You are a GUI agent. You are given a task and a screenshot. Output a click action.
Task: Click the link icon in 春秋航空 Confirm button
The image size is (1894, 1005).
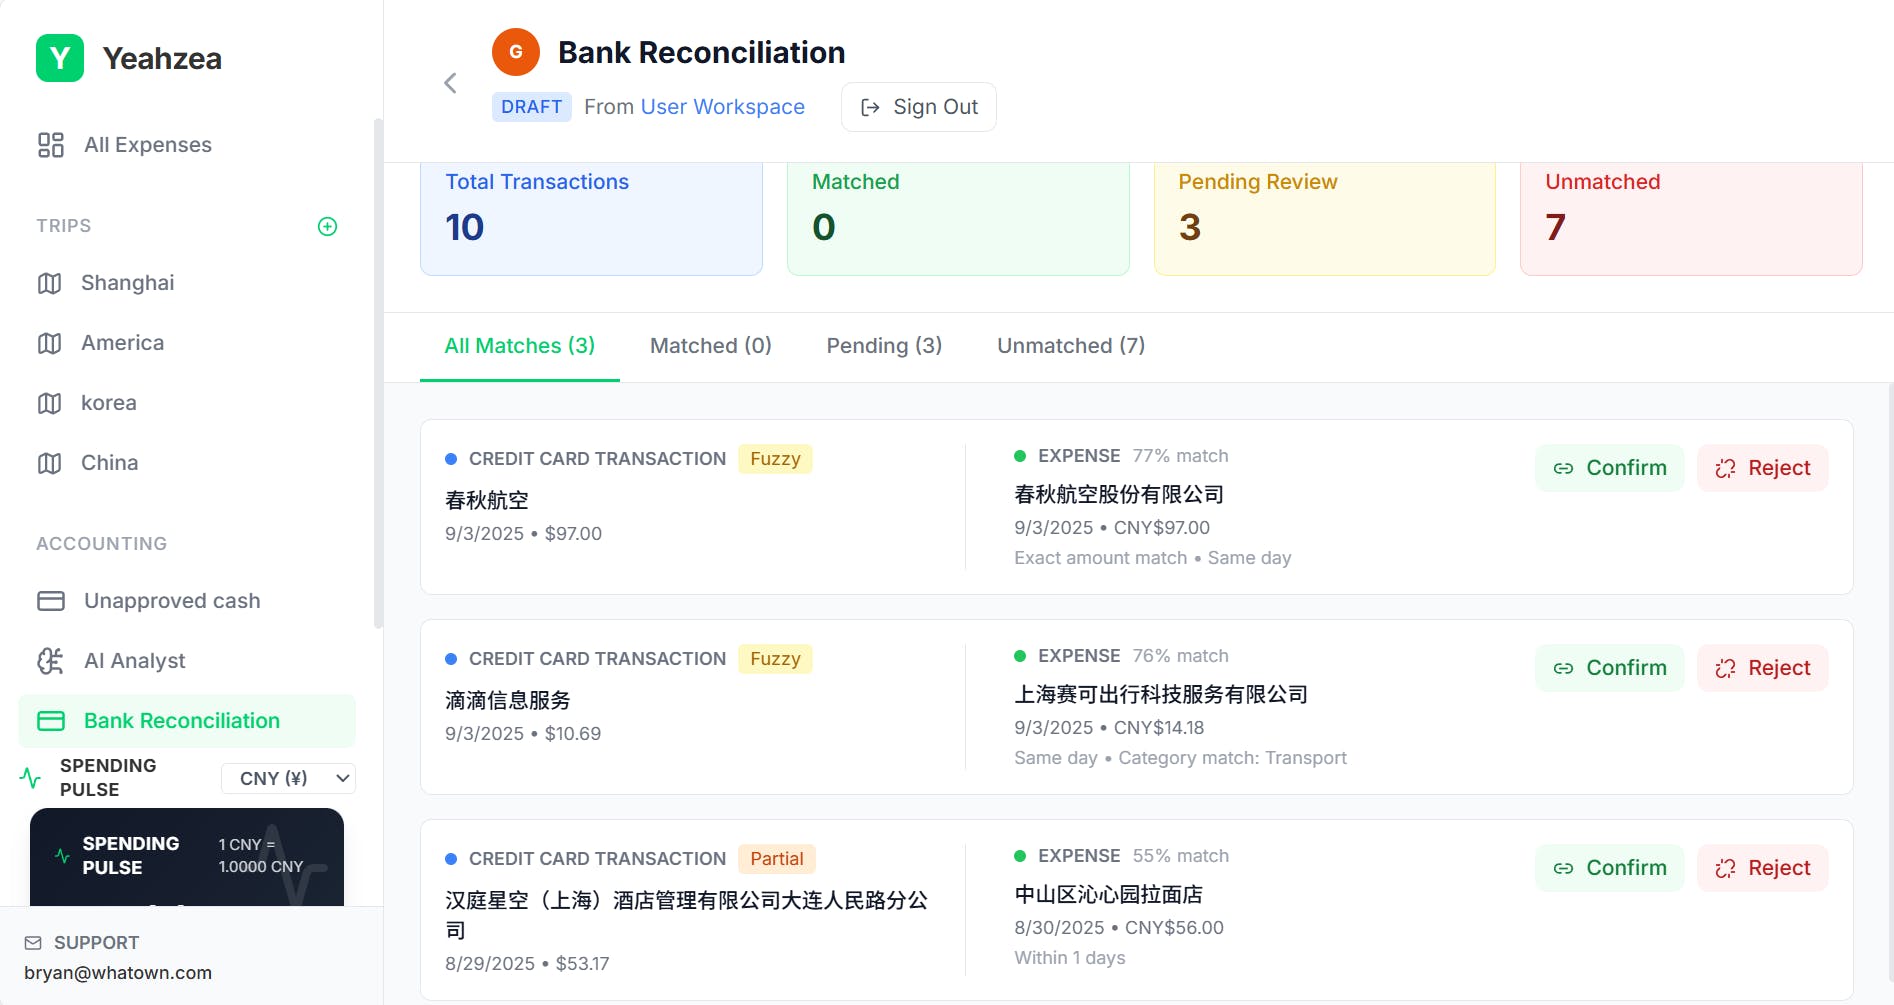pos(1563,468)
